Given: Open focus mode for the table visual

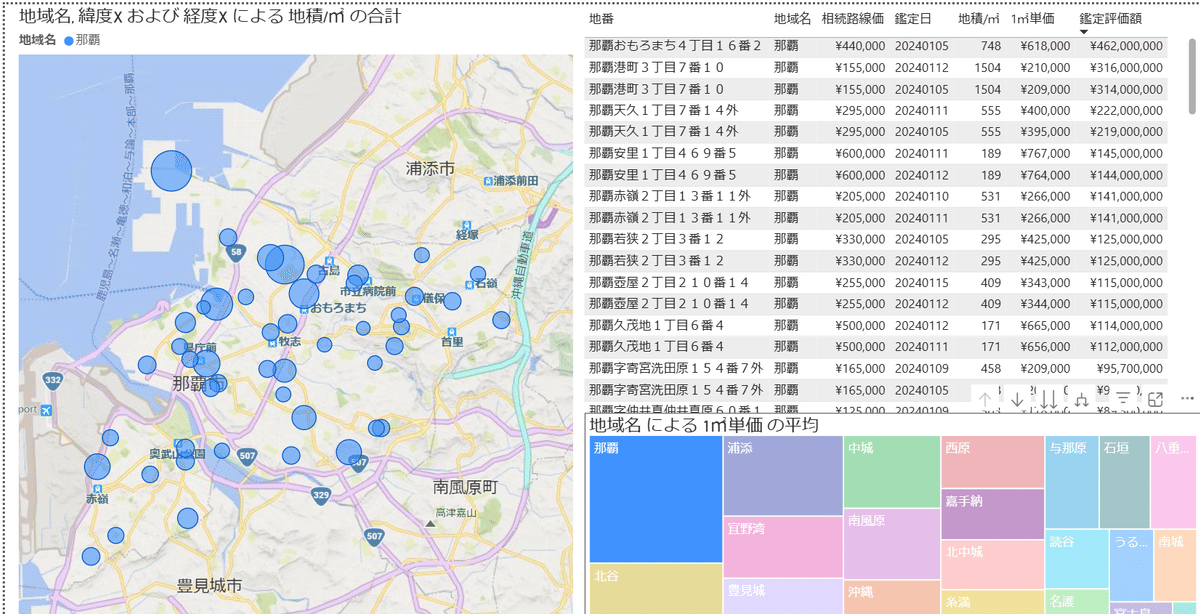Looking at the screenshot, I should (x=1155, y=399).
